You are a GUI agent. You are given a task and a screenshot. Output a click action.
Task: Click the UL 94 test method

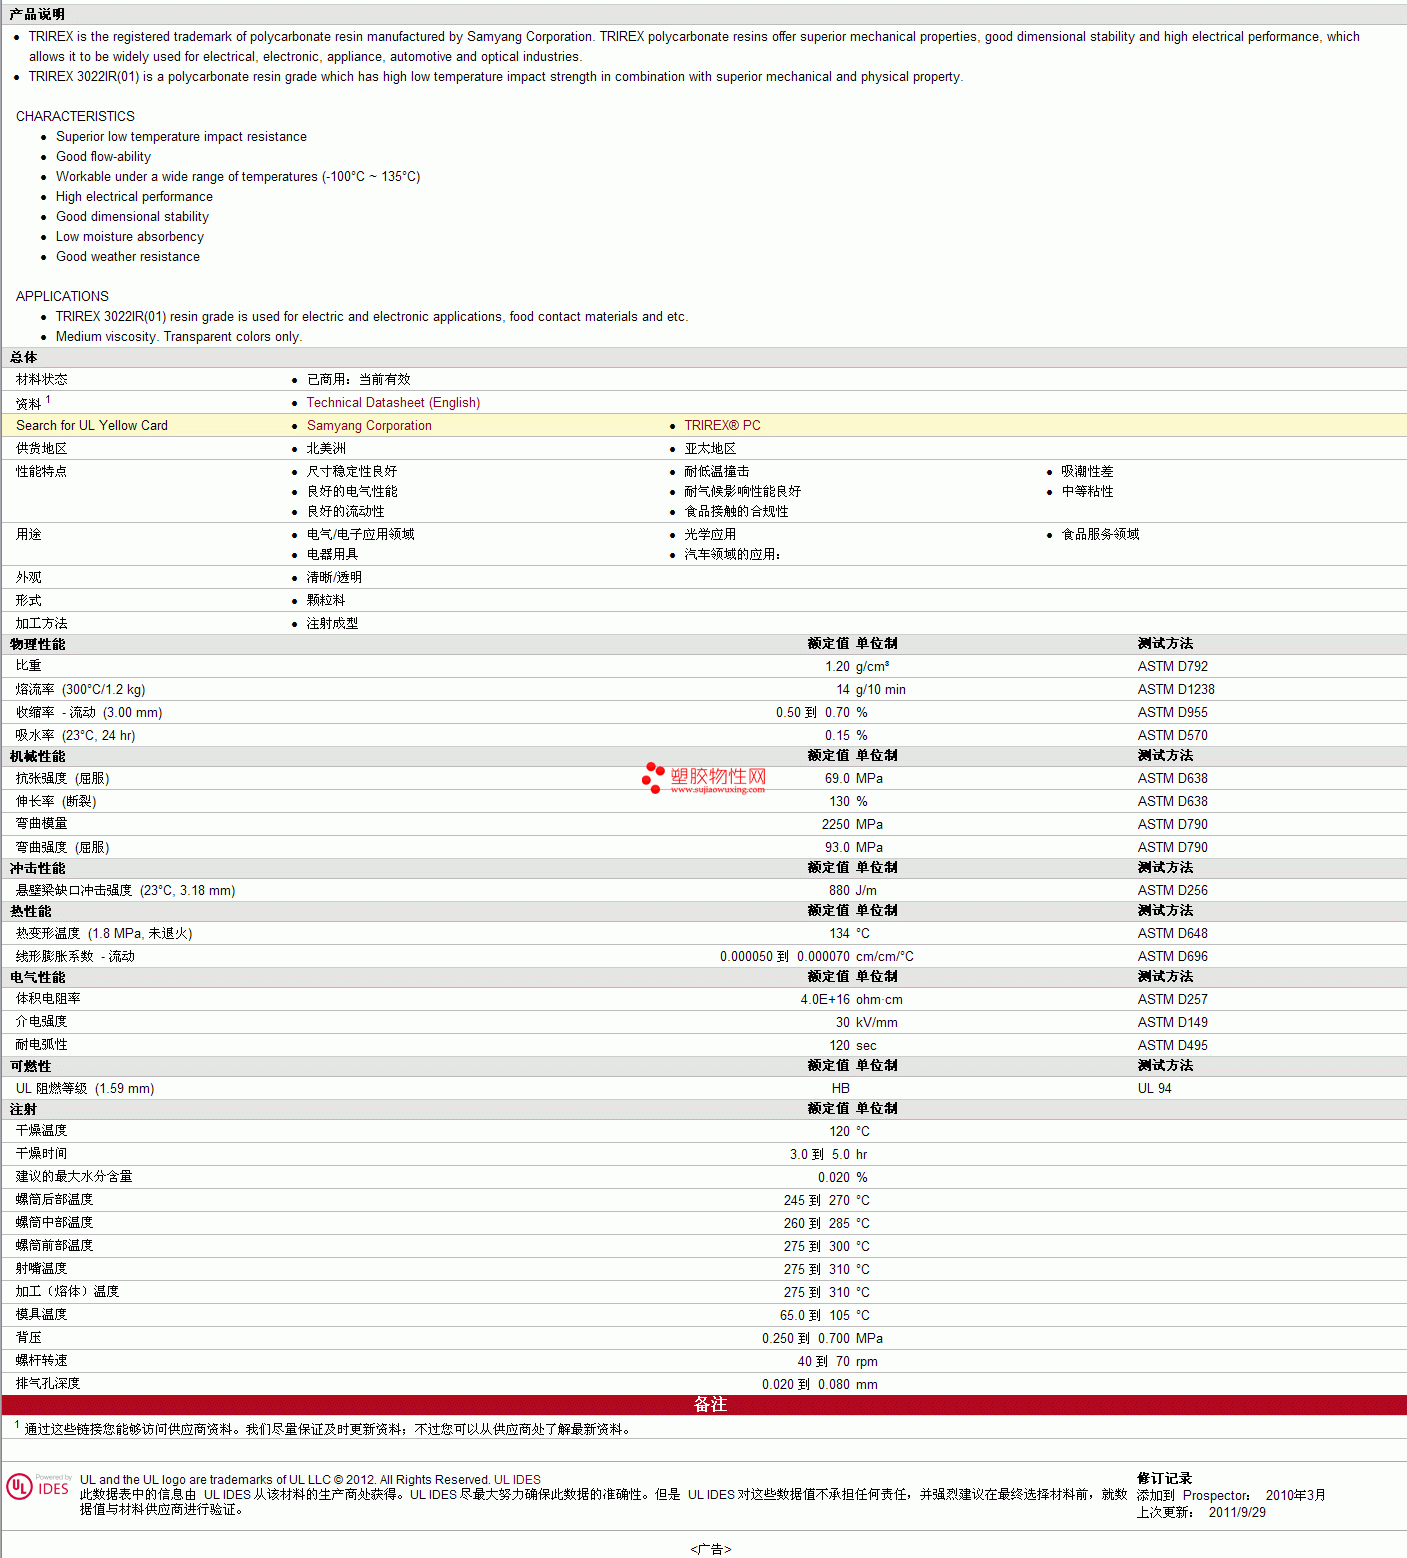coord(1154,1088)
